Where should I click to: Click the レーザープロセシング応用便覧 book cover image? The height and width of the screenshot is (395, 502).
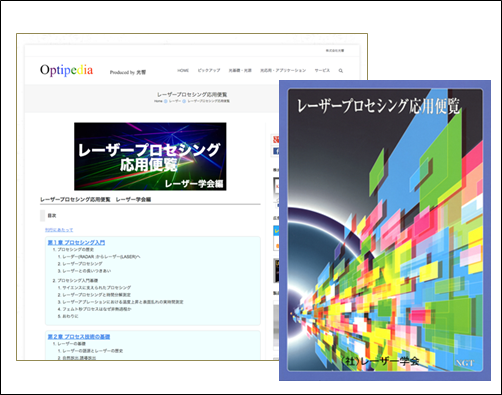(x=385, y=230)
